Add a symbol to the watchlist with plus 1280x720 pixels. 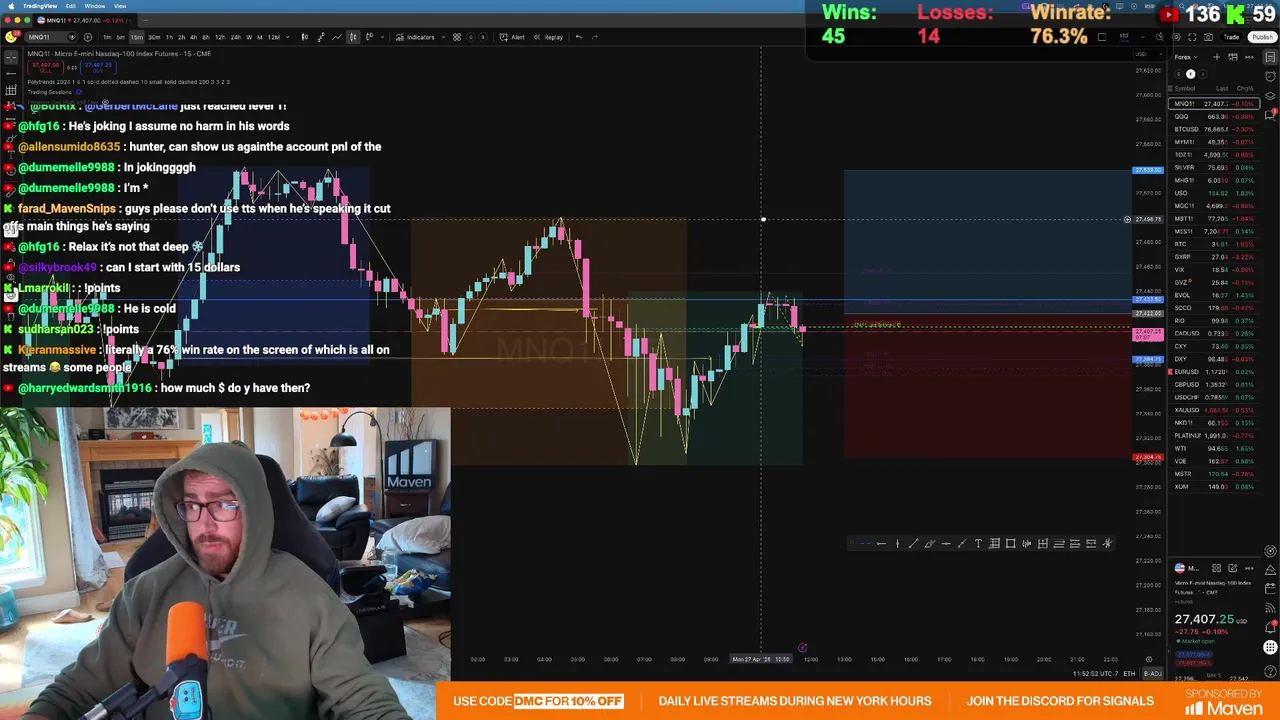(x=1217, y=57)
